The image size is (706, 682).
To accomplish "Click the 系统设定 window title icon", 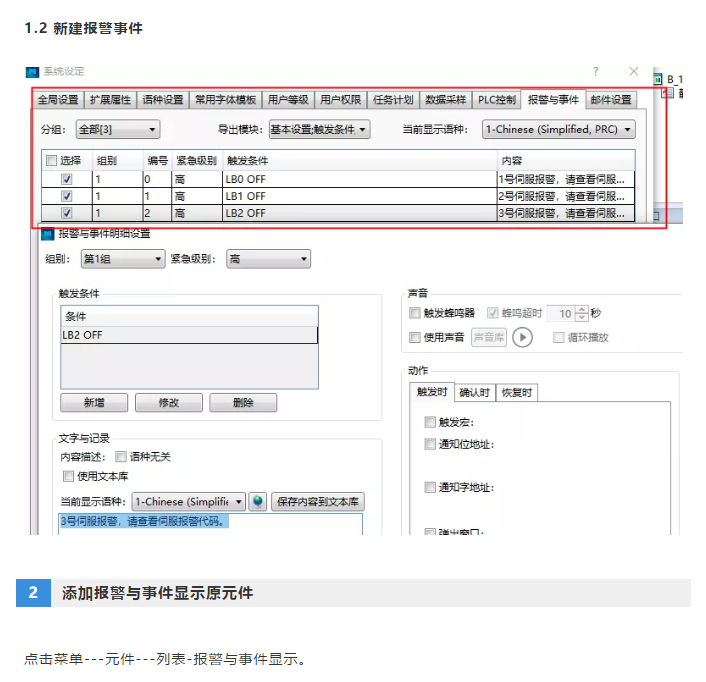I will click(33, 72).
